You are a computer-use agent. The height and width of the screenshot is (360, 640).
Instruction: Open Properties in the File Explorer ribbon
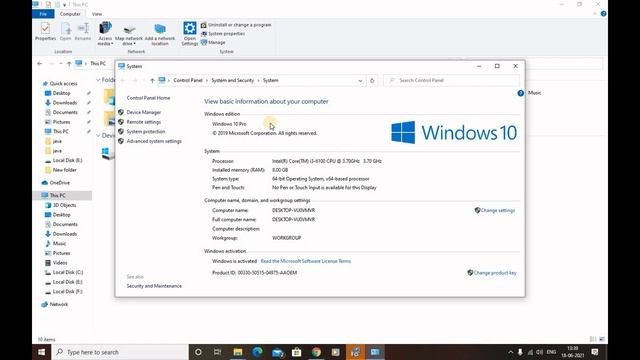point(45,32)
